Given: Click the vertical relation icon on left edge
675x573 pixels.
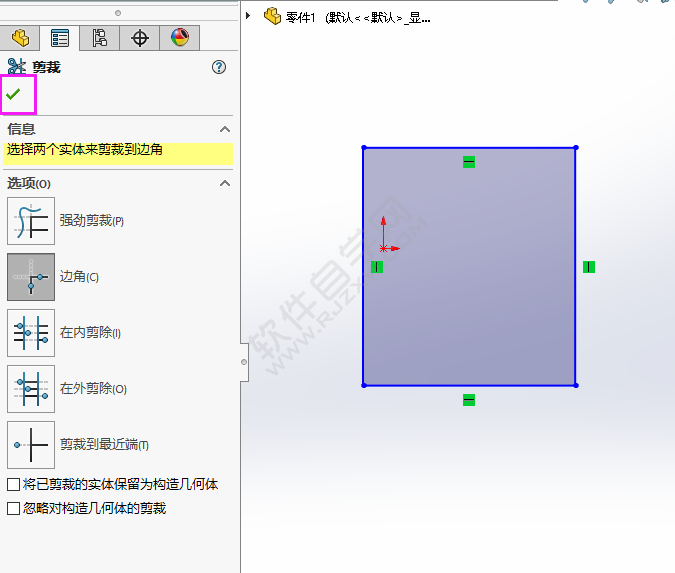Looking at the screenshot, I should click(x=377, y=267).
